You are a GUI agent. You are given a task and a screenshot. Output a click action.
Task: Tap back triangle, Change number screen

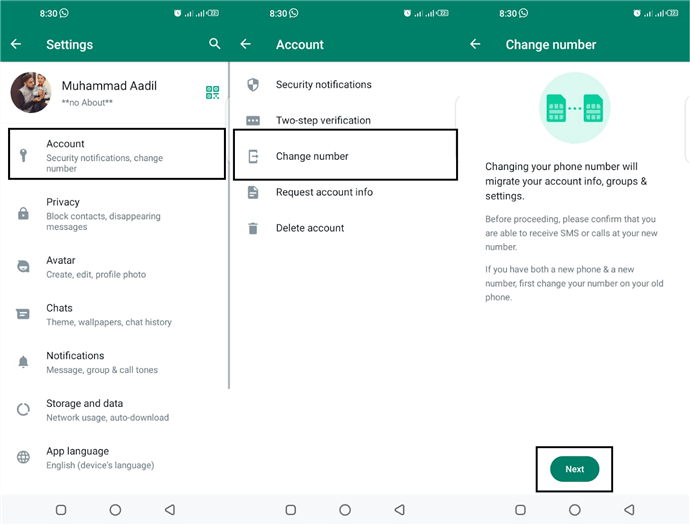629,510
